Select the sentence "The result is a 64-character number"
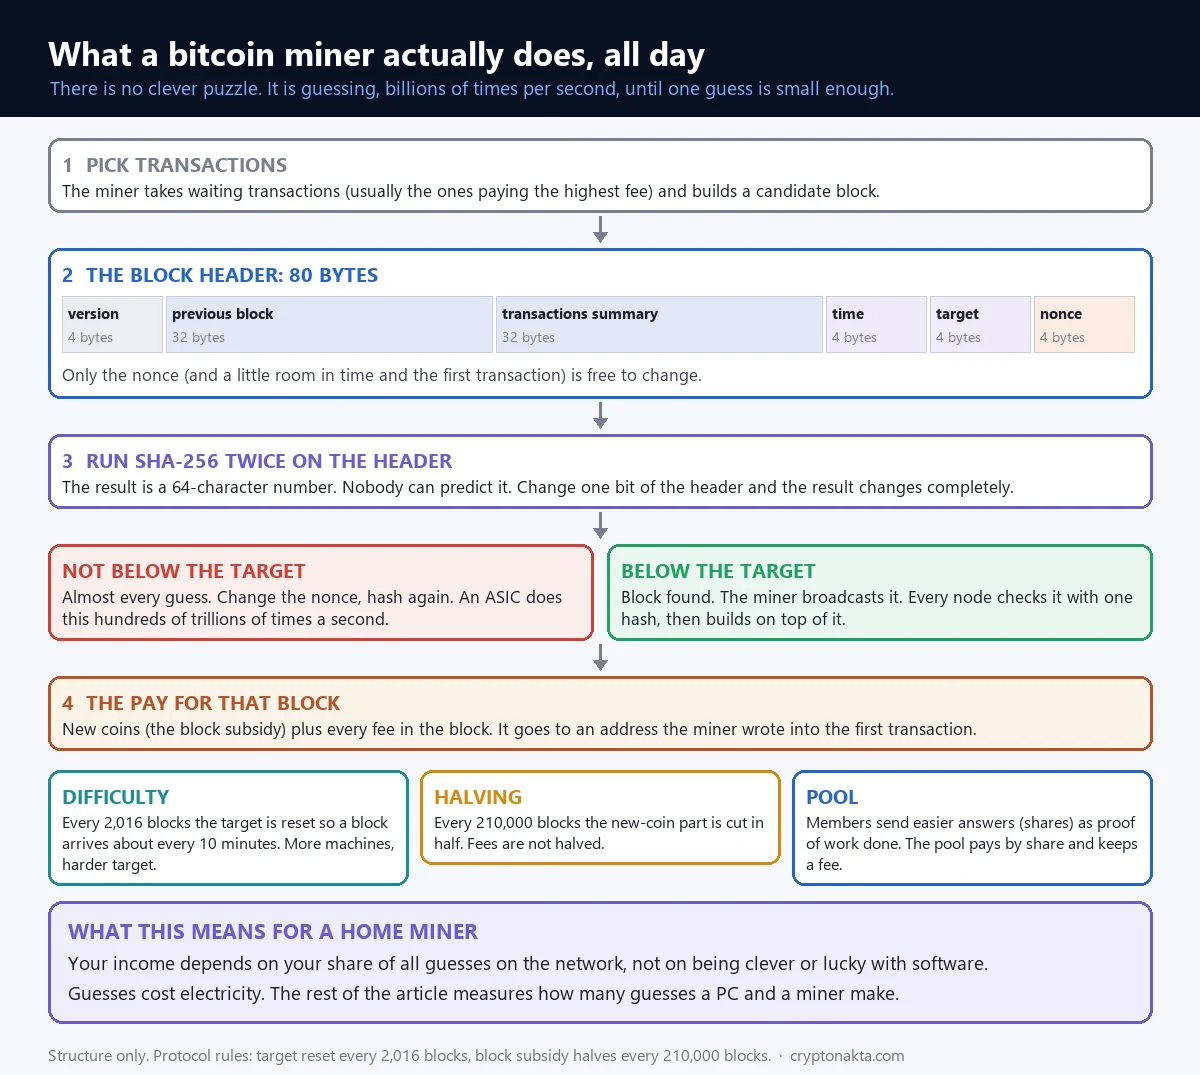 pyautogui.click(x=538, y=487)
